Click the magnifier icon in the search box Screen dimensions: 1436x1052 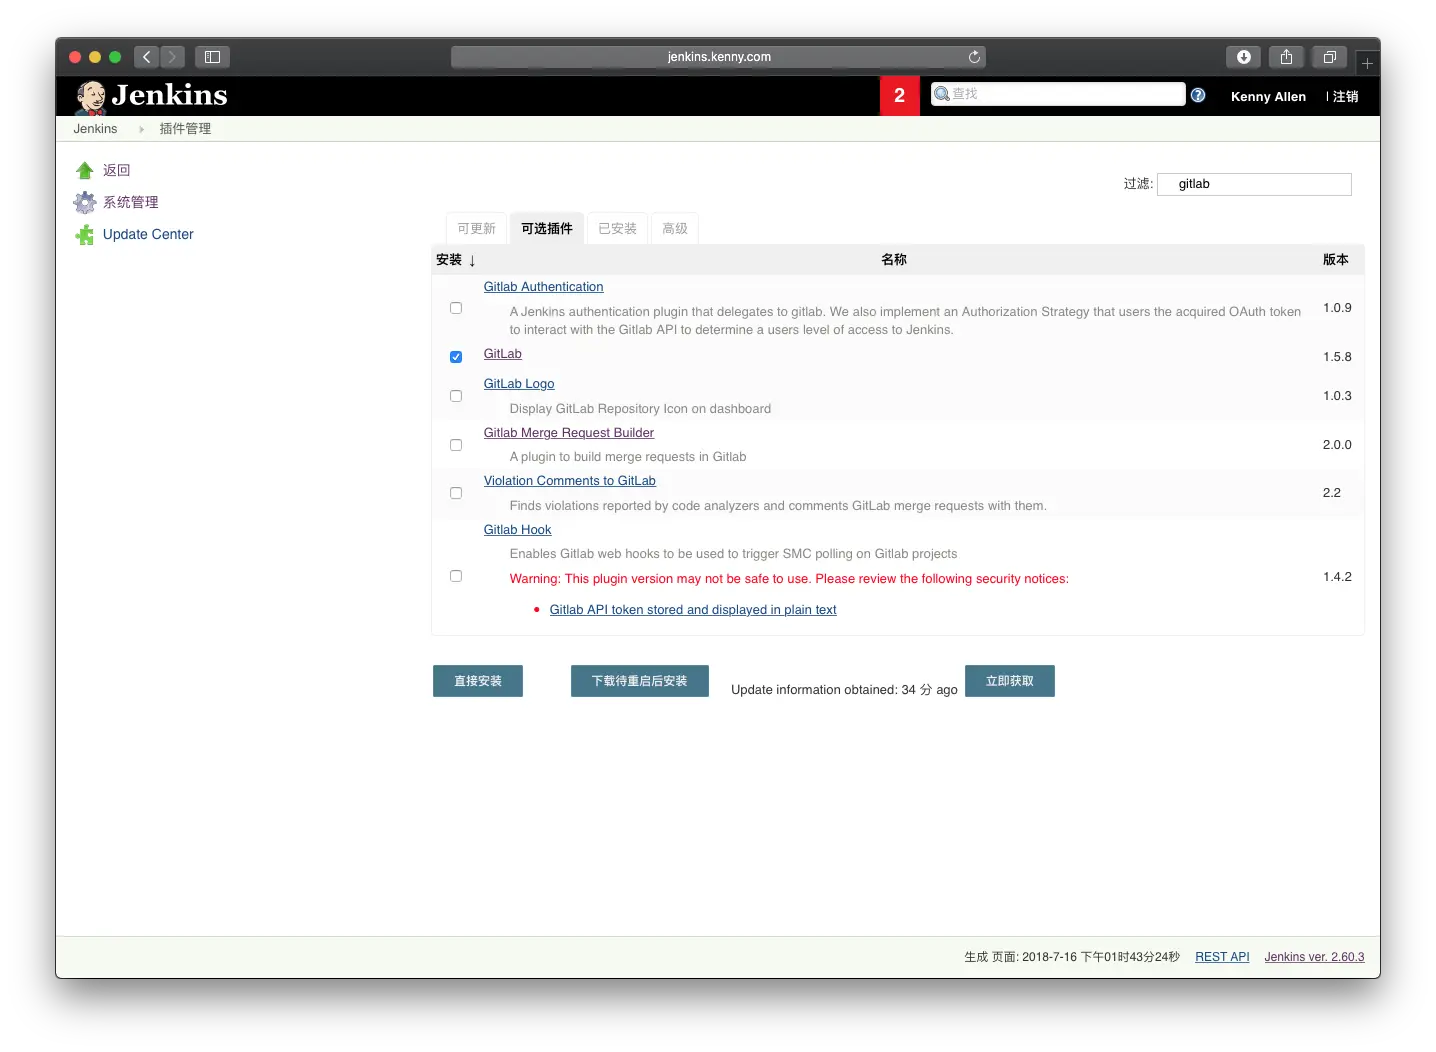941,94
